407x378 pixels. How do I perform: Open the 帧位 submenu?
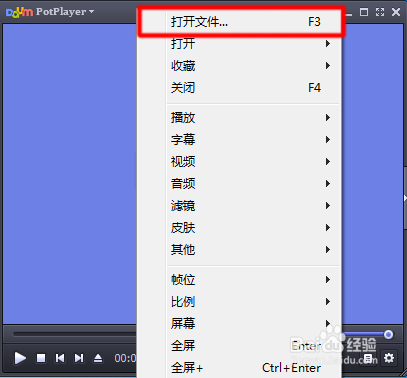coord(239,280)
